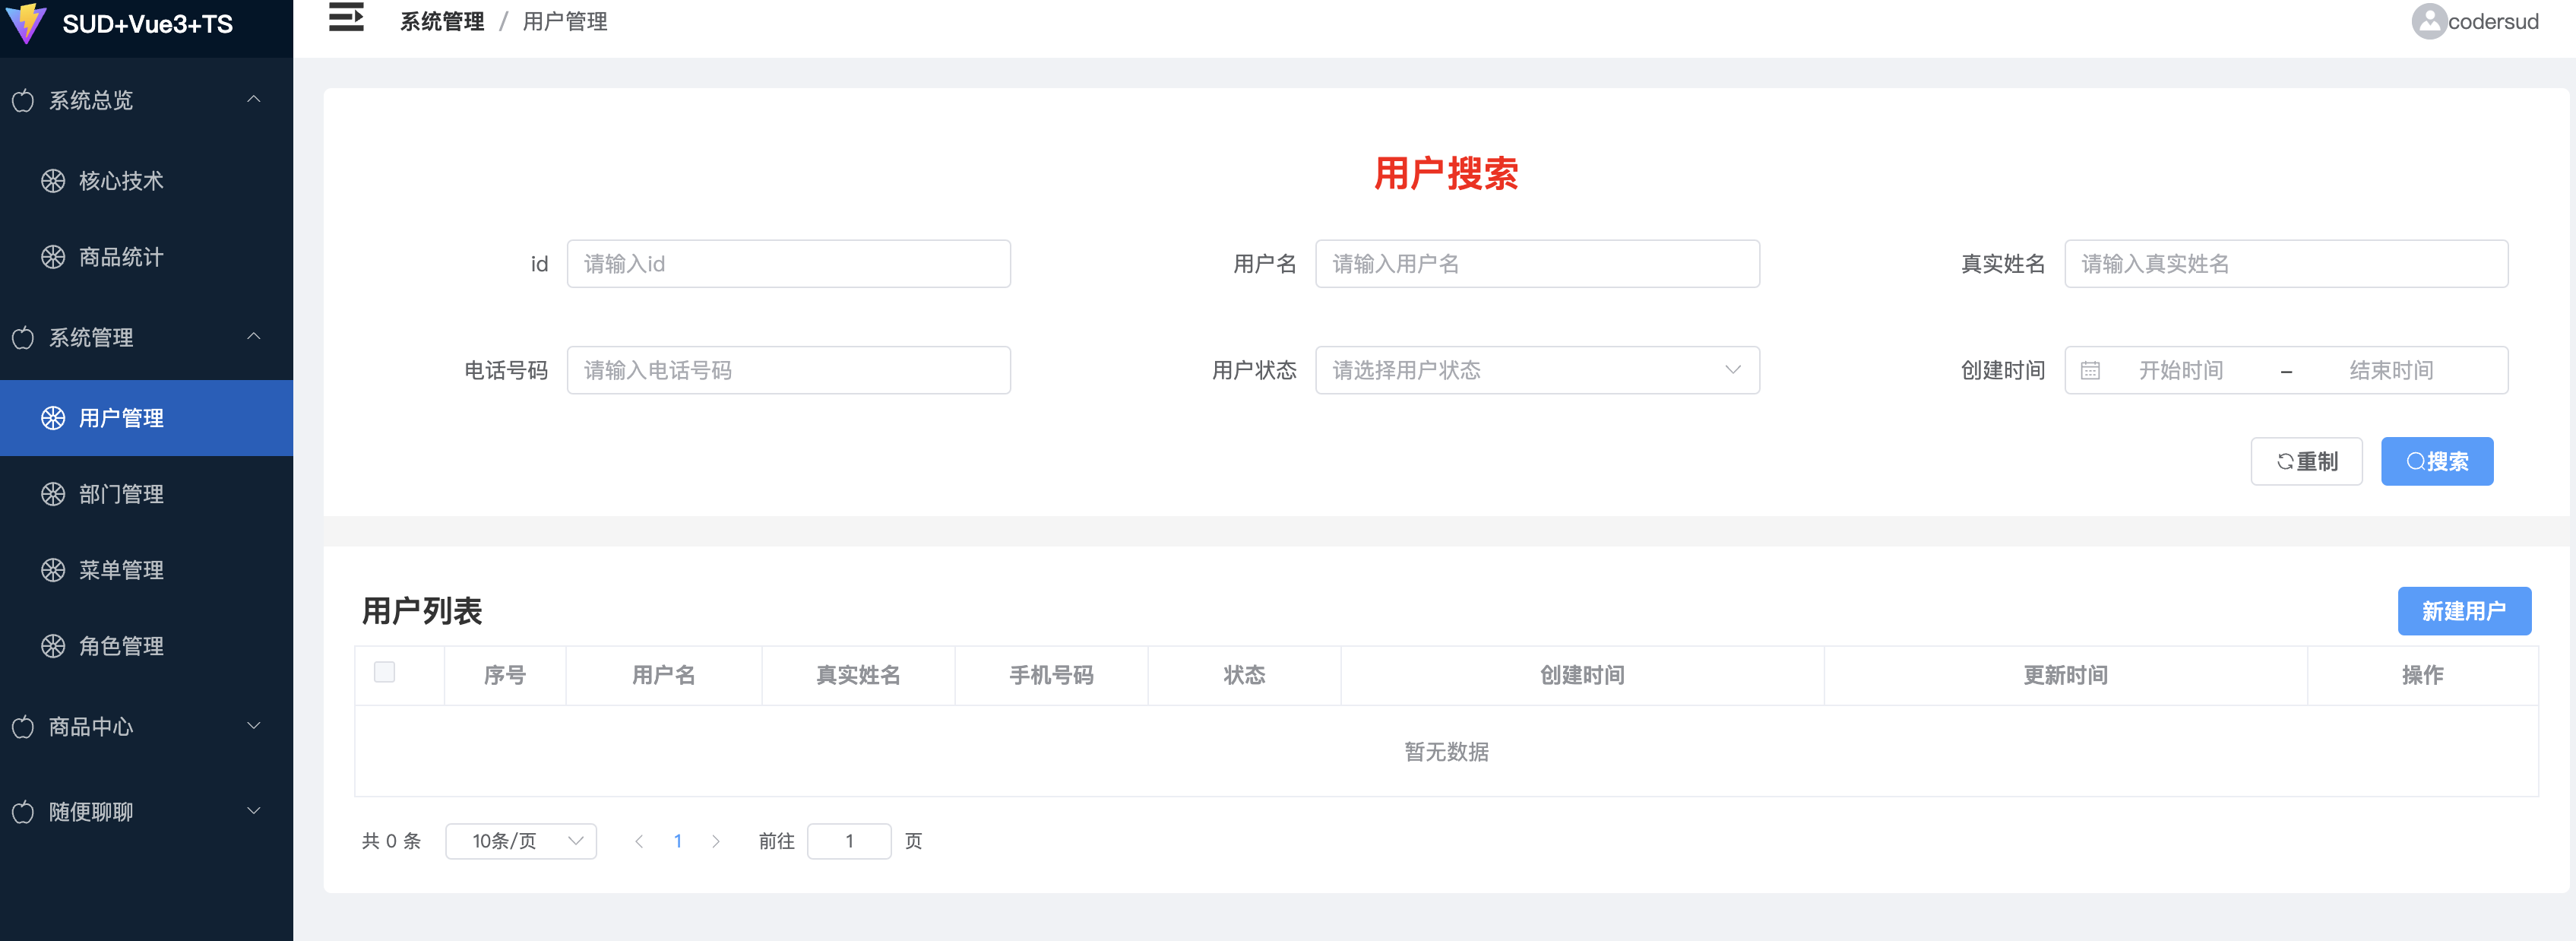Click the SUD+Vue3+TS logo icon
This screenshot has width=2576, height=941.
click(x=26, y=23)
